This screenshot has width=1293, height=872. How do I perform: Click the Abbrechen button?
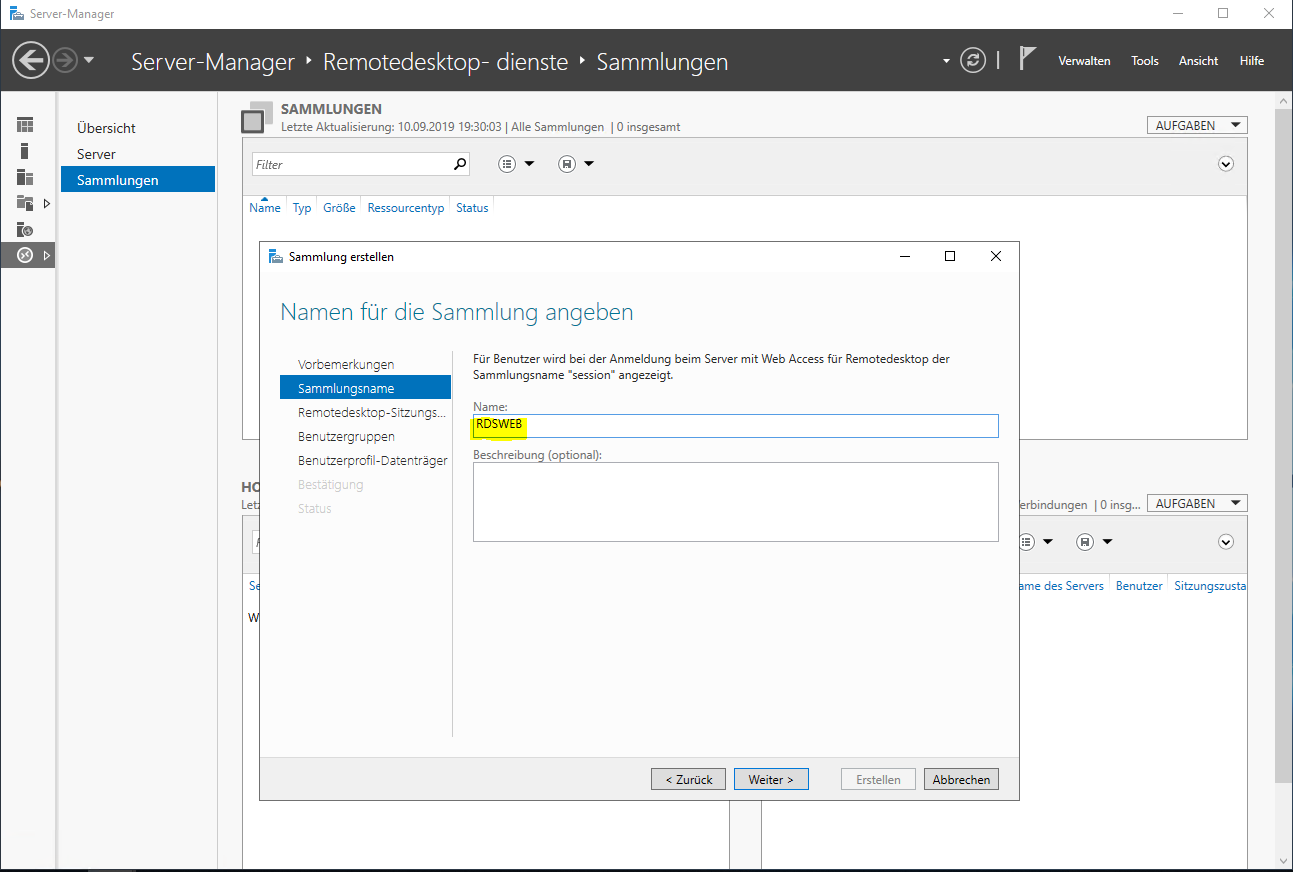tap(961, 779)
